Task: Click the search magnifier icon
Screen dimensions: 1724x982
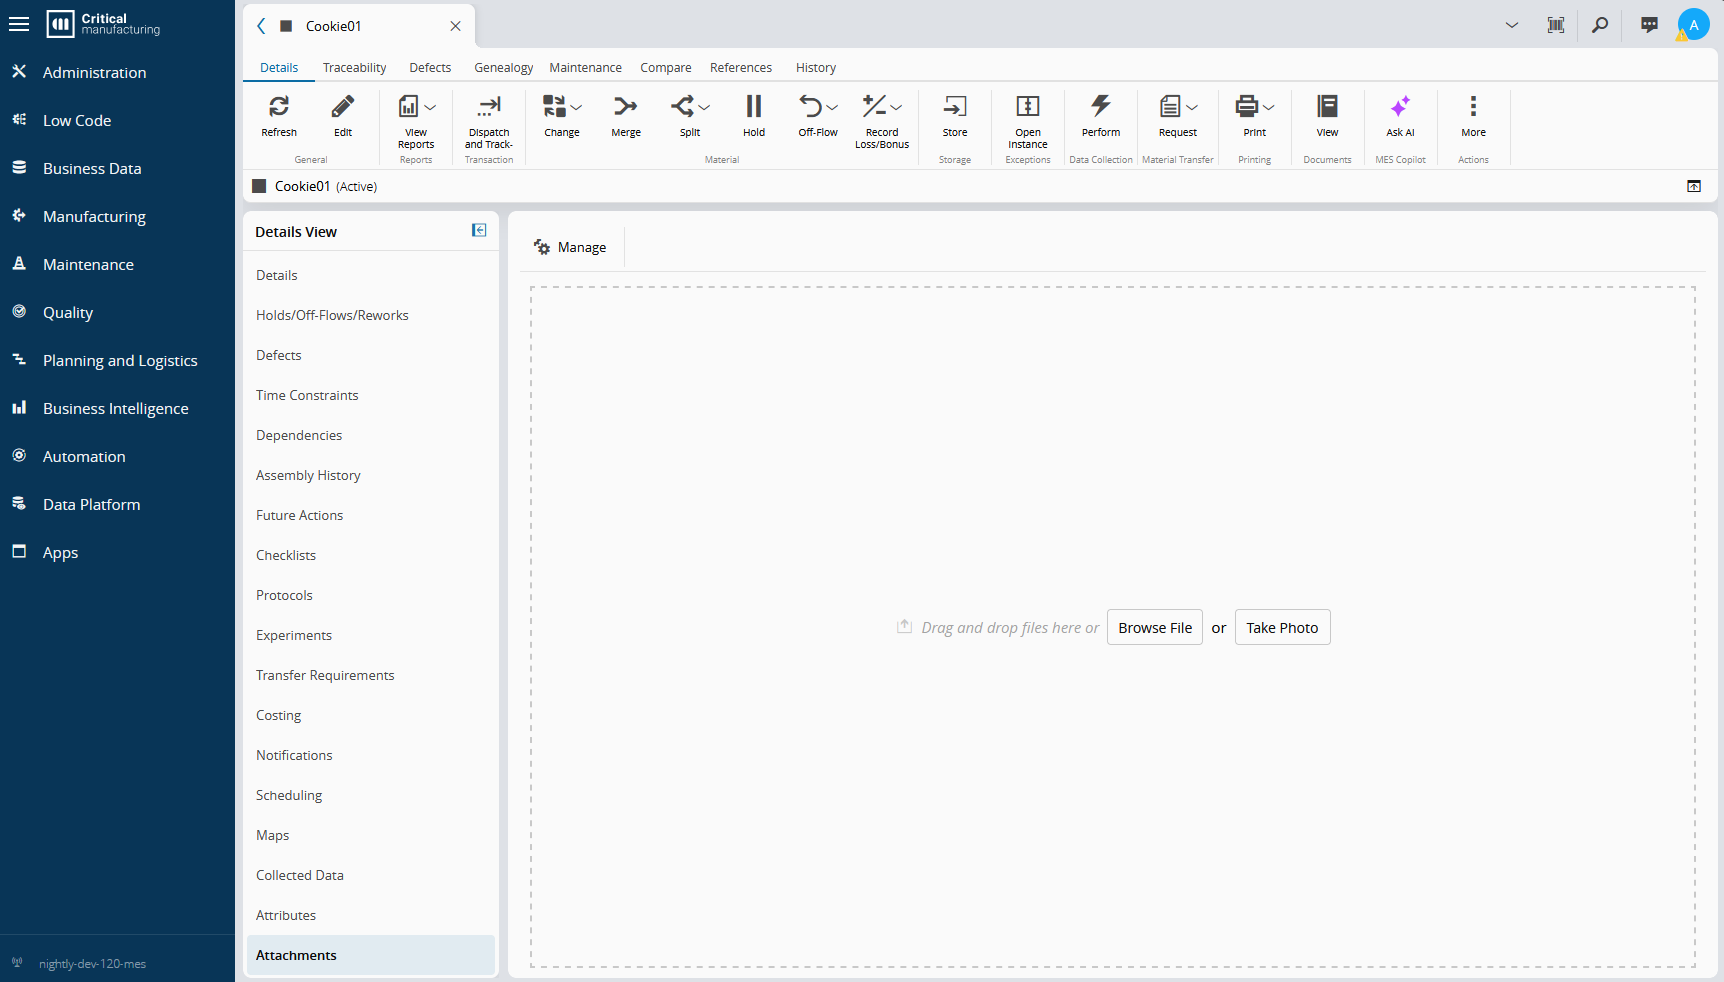Action: tap(1600, 25)
